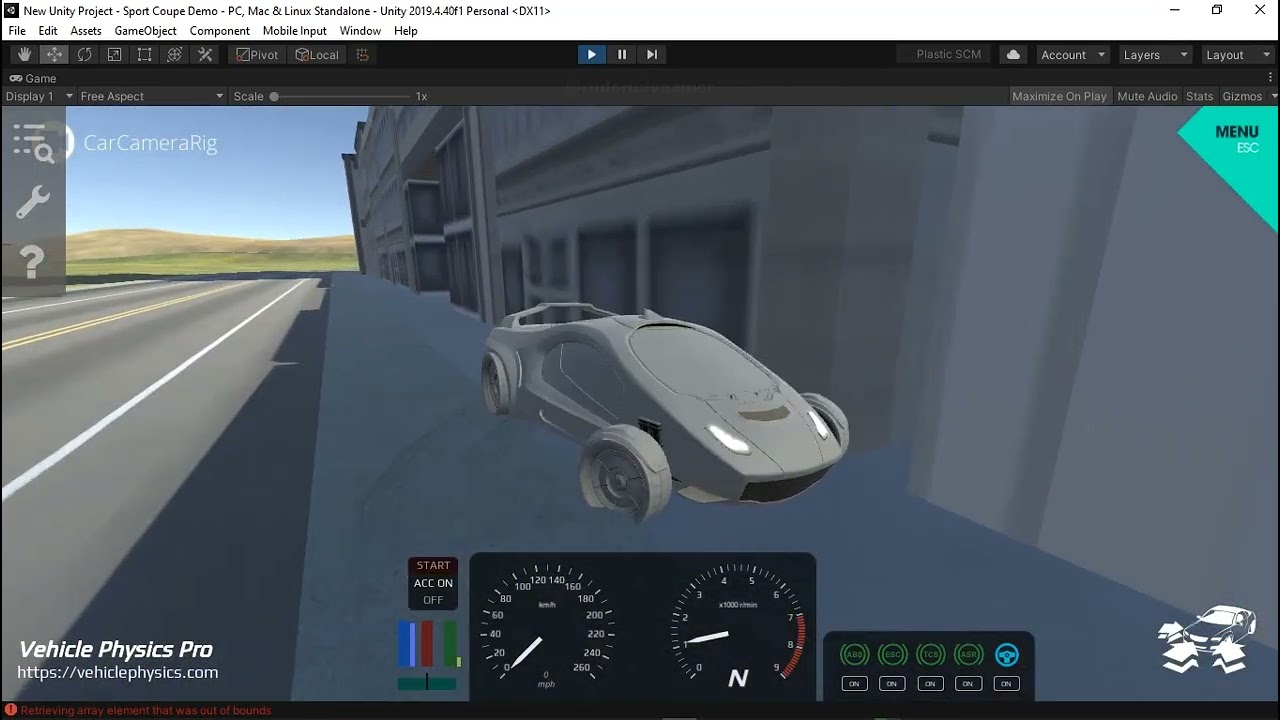This screenshot has width=1280, height=720.
Task: Click the blue steering wheel assist icon
Action: click(1006, 655)
